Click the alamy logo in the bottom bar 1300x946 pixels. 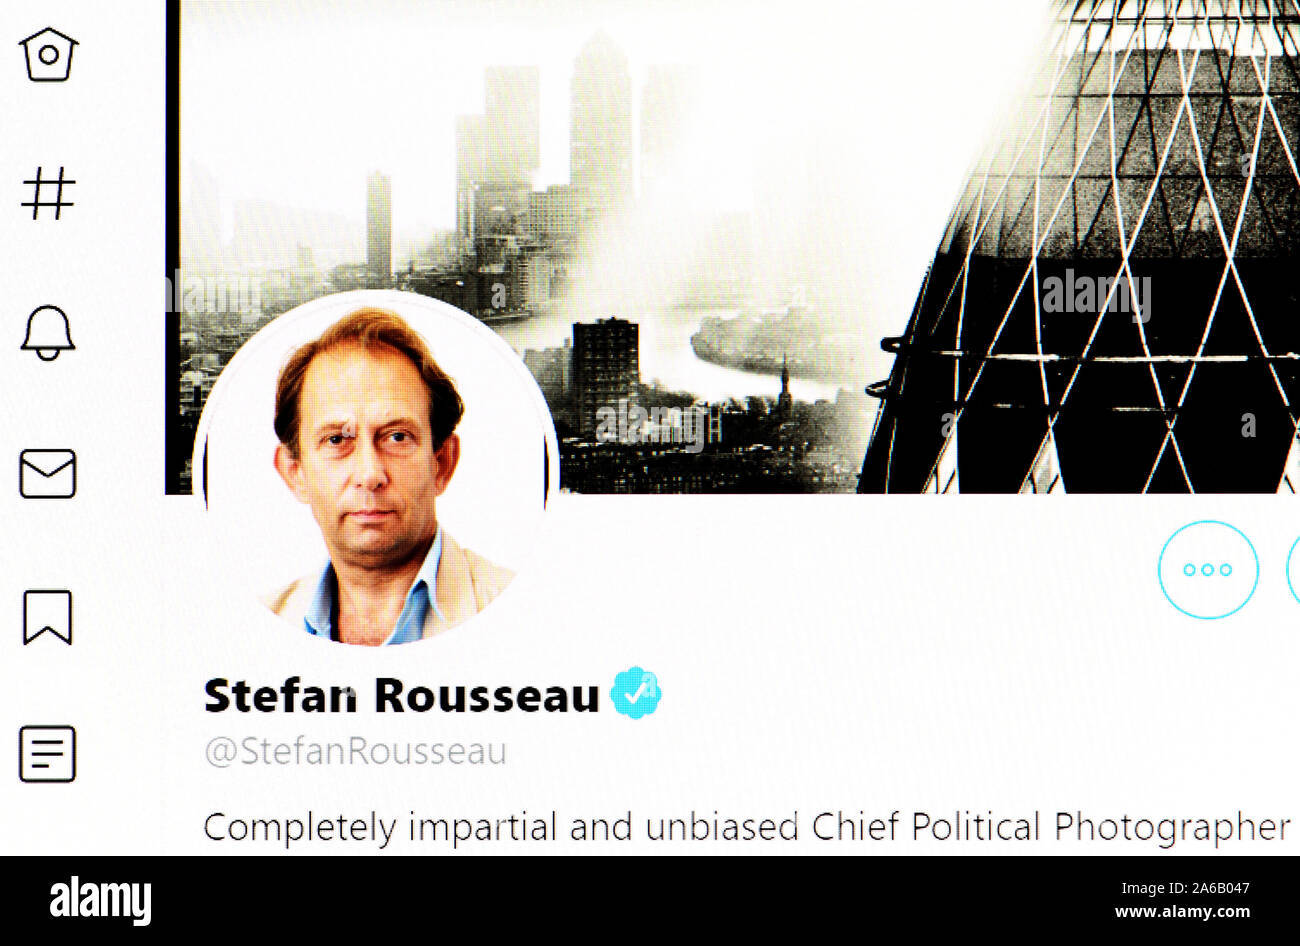click(x=100, y=901)
